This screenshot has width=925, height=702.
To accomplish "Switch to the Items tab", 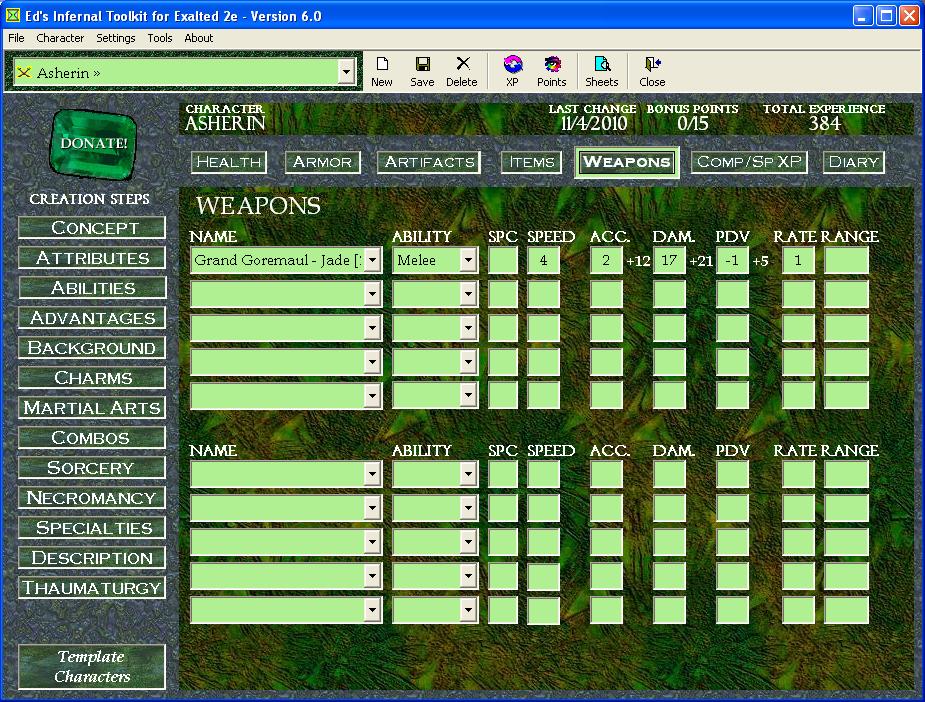I will pyautogui.click(x=531, y=162).
